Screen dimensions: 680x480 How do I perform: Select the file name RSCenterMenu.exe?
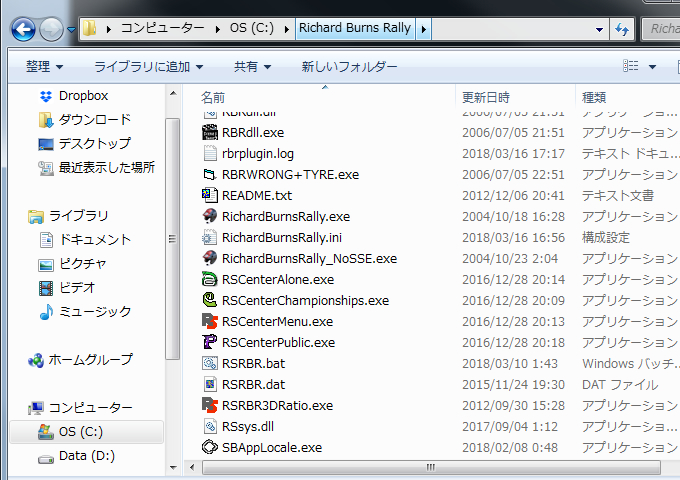click(278, 322)
